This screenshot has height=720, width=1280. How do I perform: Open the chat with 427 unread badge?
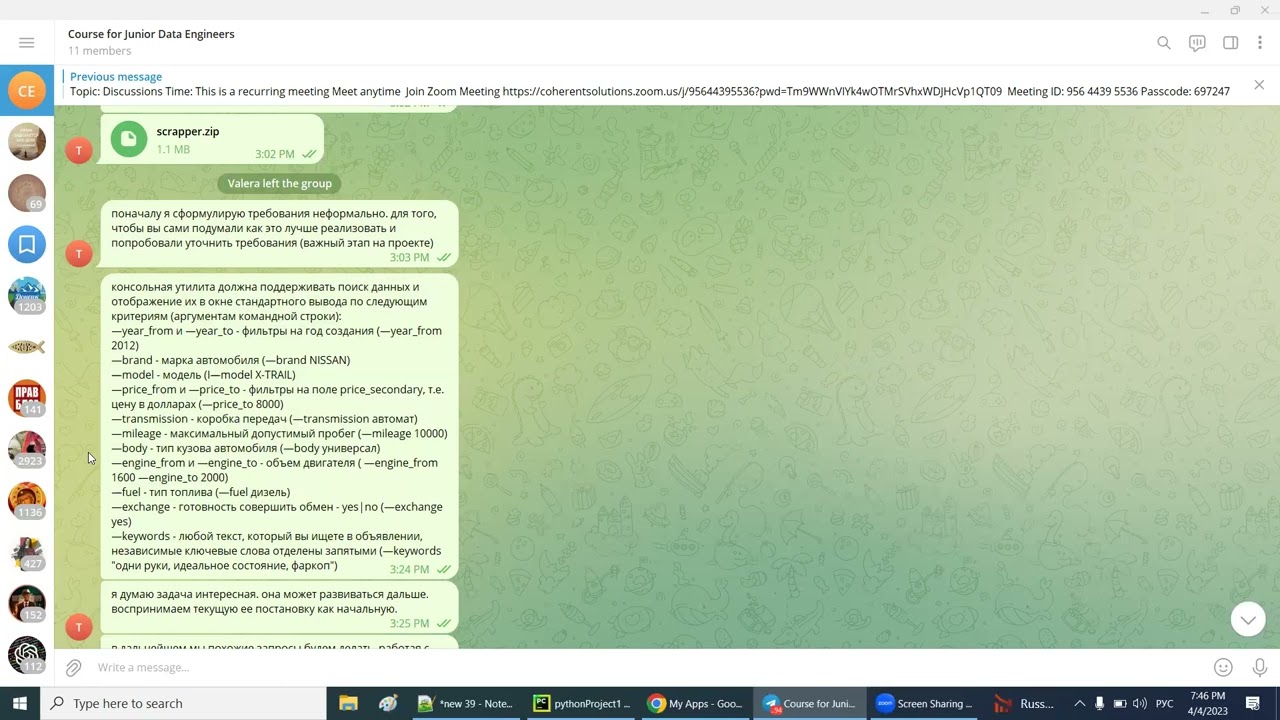(27, 552)
